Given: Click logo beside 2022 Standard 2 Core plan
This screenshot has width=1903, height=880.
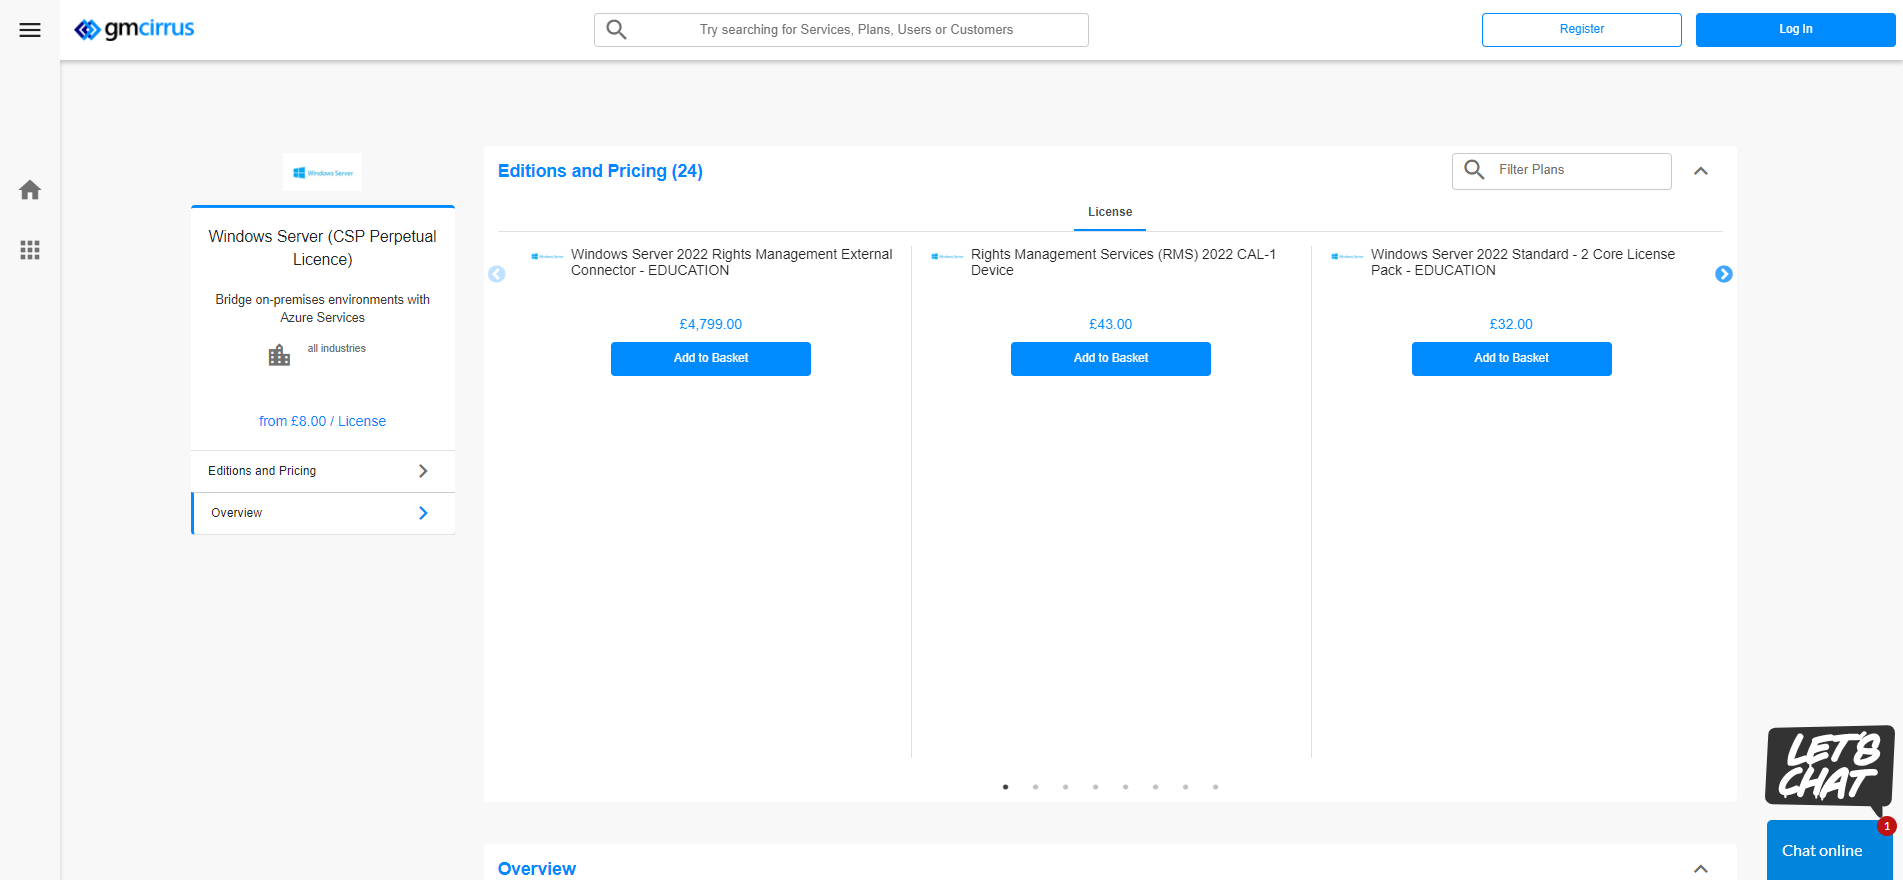Looking at the screenshot, I should 1347,257.
